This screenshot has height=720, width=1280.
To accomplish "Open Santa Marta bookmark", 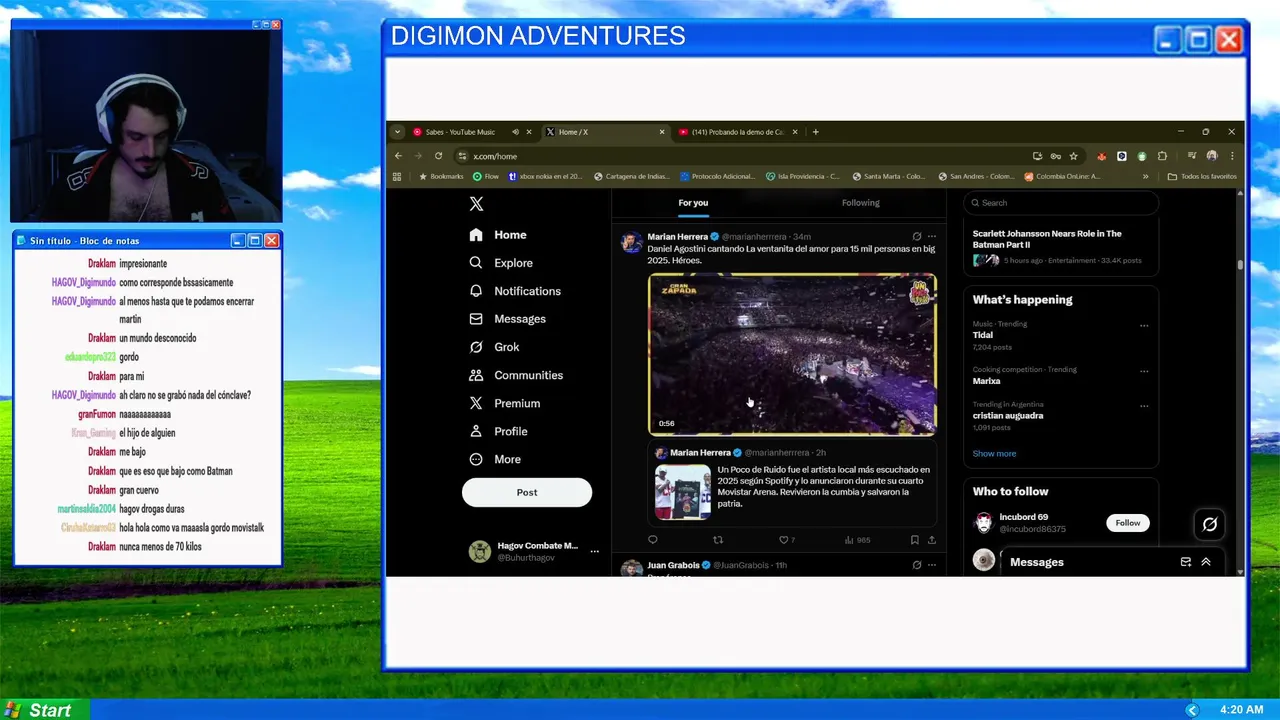I will [x=889, y=176].
